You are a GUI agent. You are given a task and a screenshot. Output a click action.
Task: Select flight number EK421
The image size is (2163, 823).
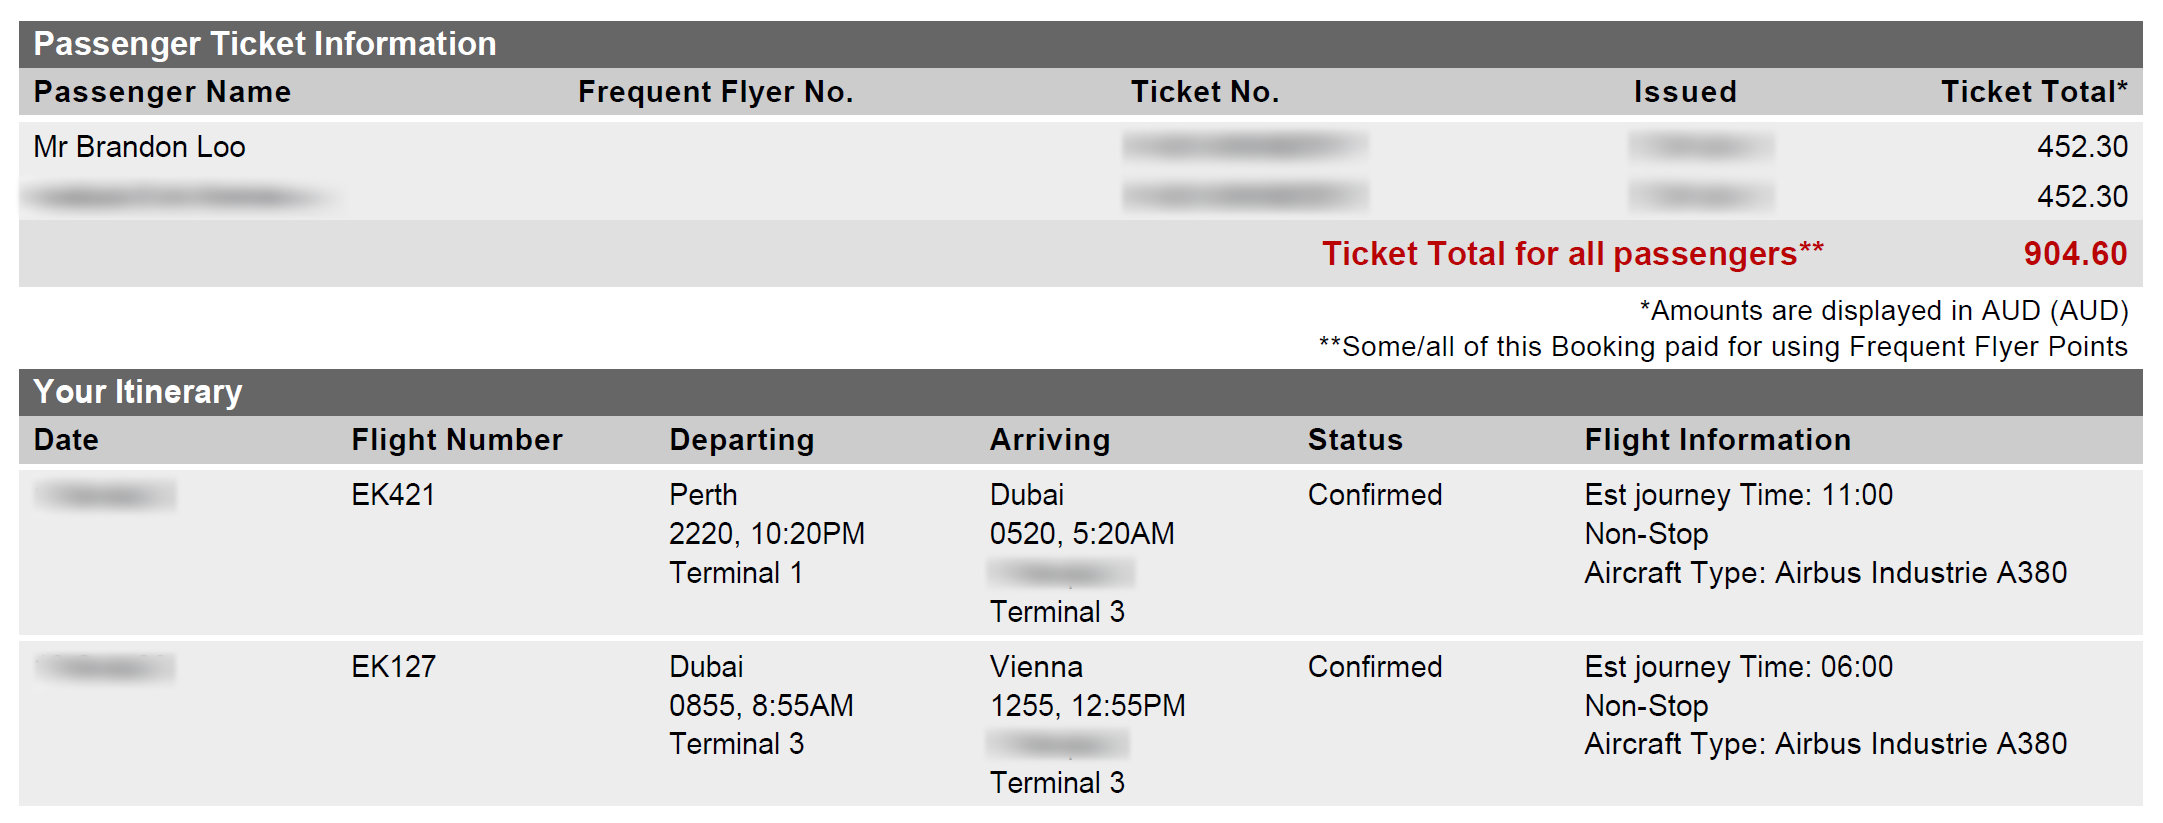(393, 495)
